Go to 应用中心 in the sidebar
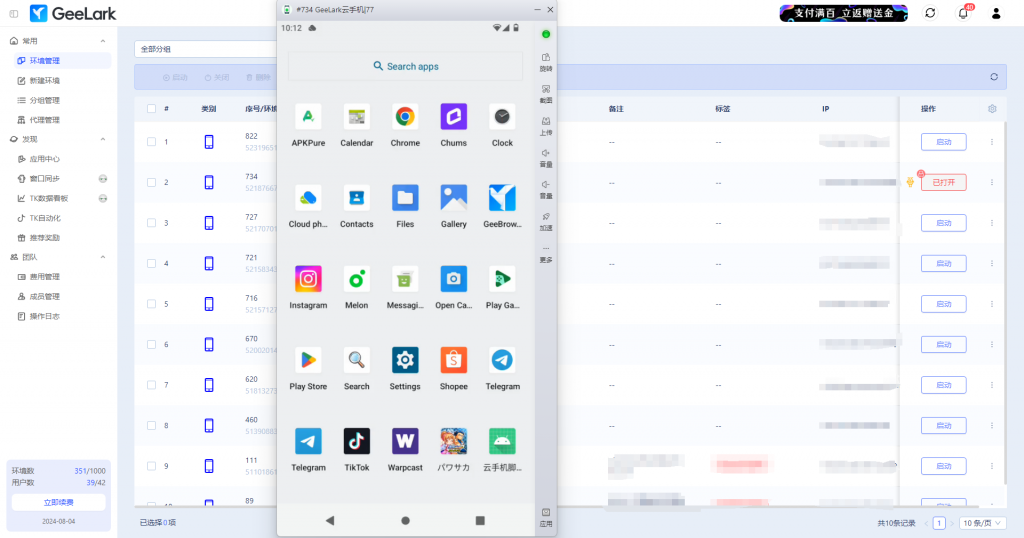This screenshot has width=1024, height=538. pyautogui.click(x=45, y=159)
